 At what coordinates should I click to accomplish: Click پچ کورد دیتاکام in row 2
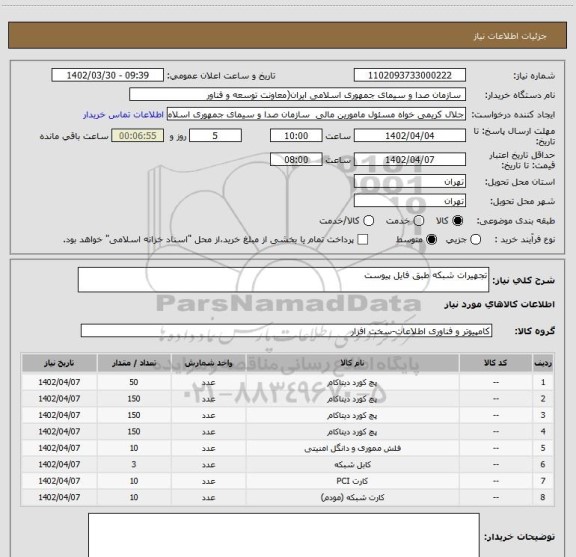pyautogui.click(x=352, y=399)
